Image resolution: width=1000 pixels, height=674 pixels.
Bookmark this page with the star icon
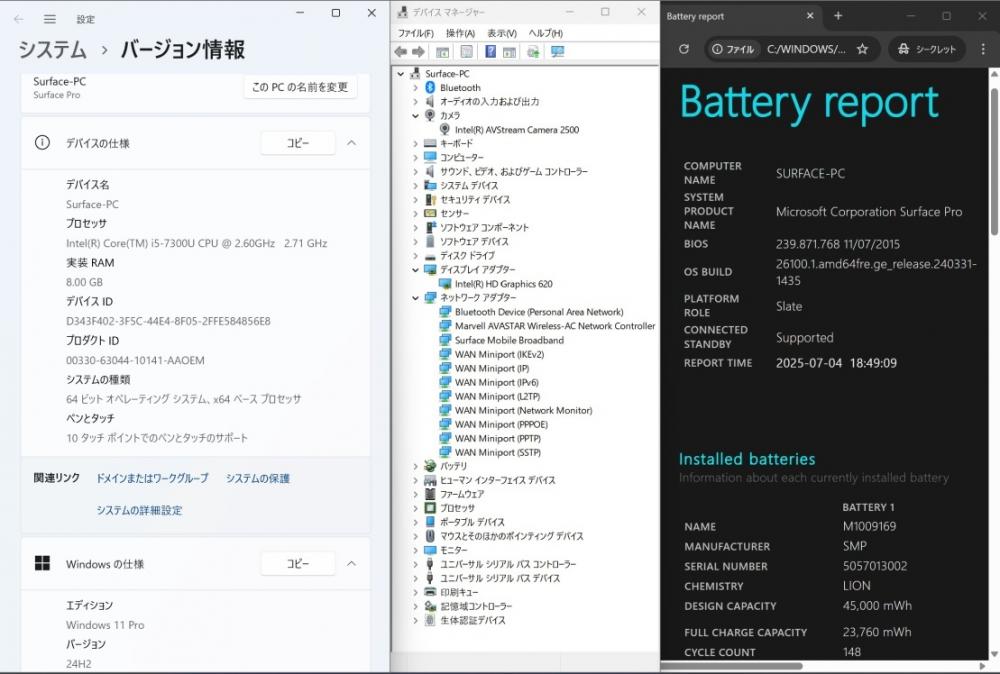pos(862,48)
